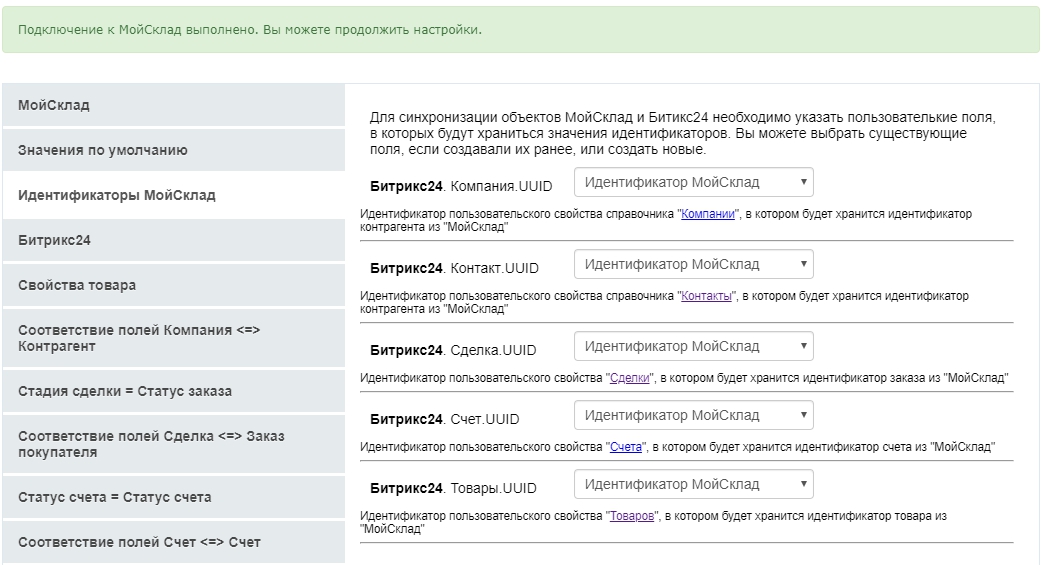Switch to Статус счета = Статус счета

[115, 497]
